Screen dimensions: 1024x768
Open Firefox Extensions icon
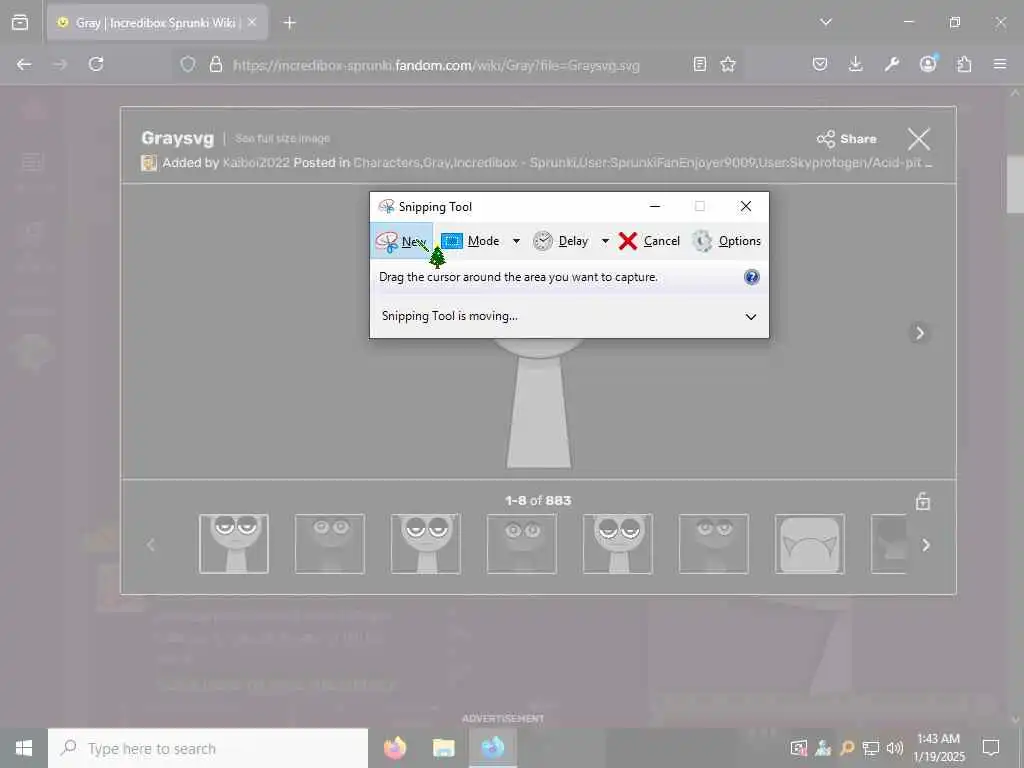(x=964, y=64)
